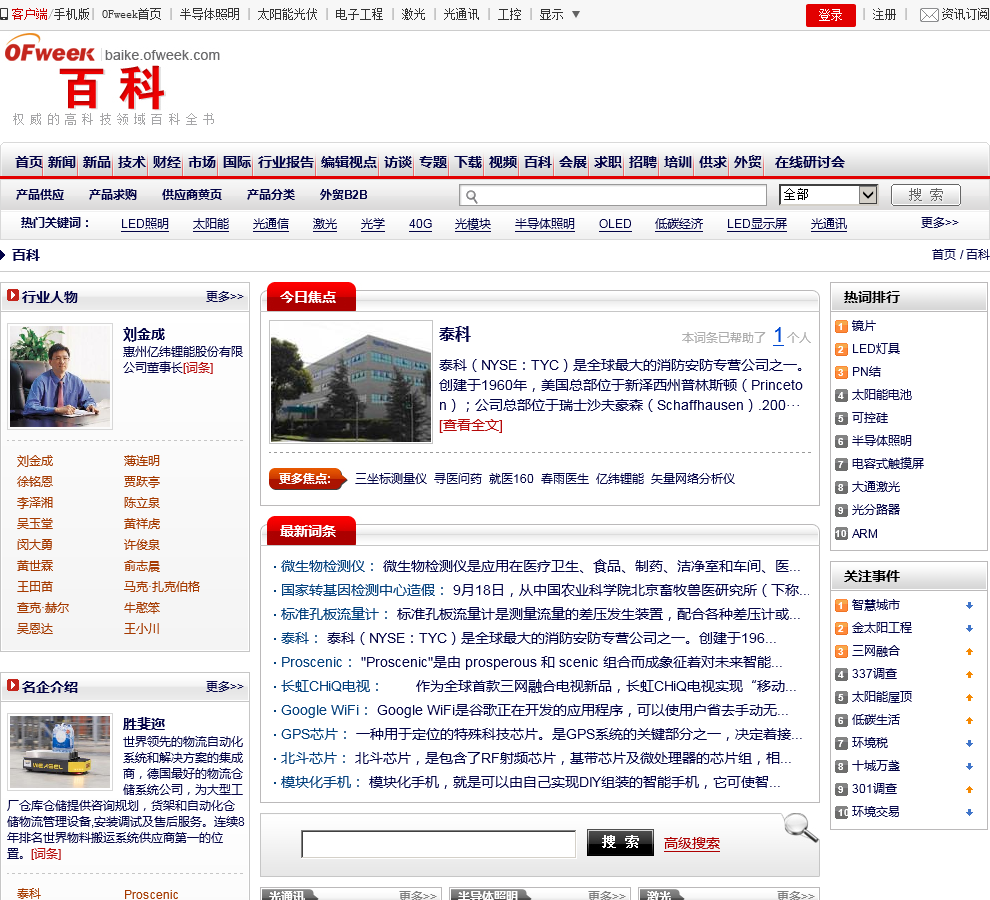This screenshot has height=900, width=990.
Task: Open 太阳能屋顶 in 关注事件
Action: coord(881,697)
